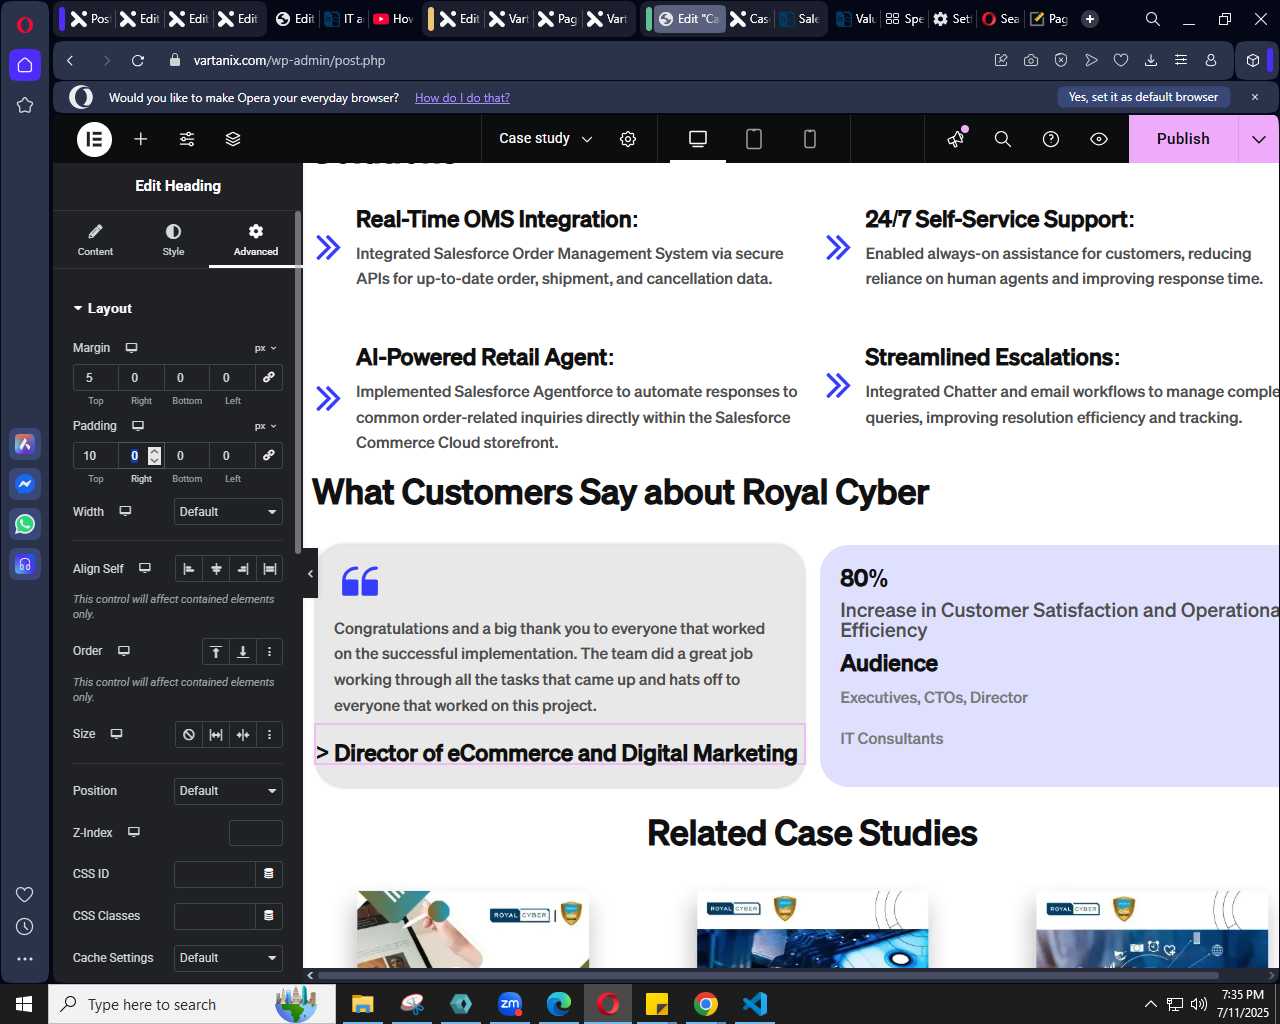This screenshot has height=1024, width=1280.
Task: Open a new browser tab
Action: tap(1090, 19)
